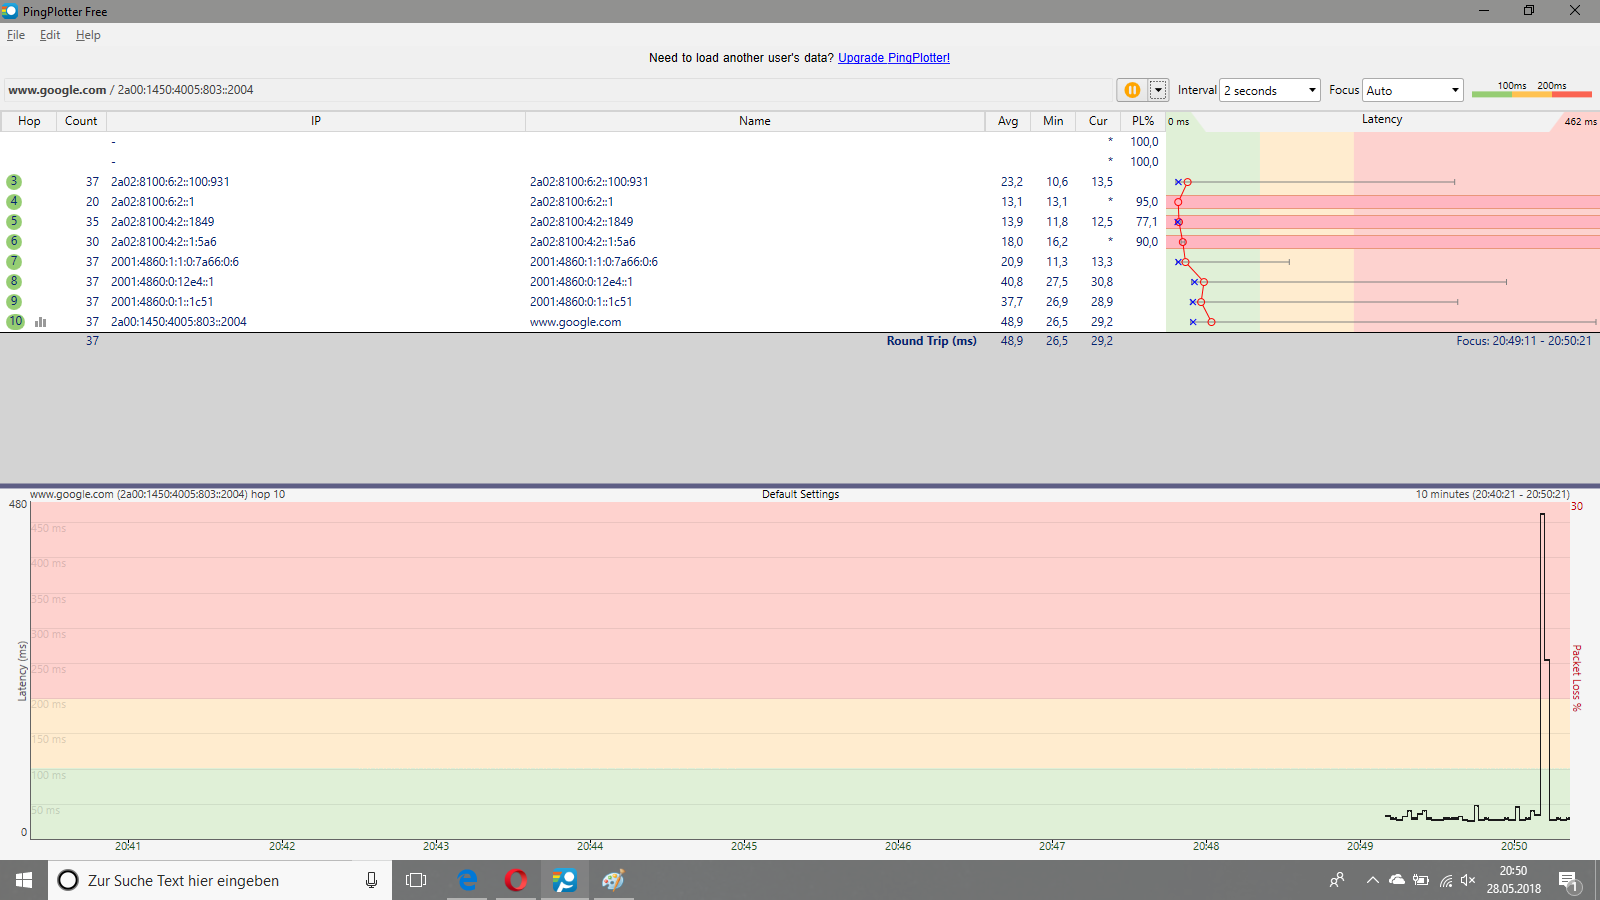Click the PL% column header
This screenshot has height=900, width=1600.
tap(1143, 121)
